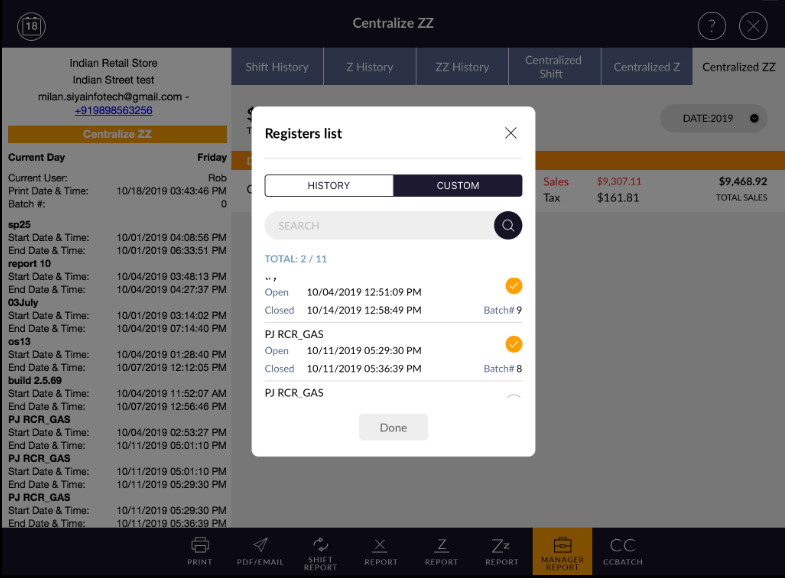Open the CCBatch icon
Screen dimensions: 785x578
click(x=622, y=550)
